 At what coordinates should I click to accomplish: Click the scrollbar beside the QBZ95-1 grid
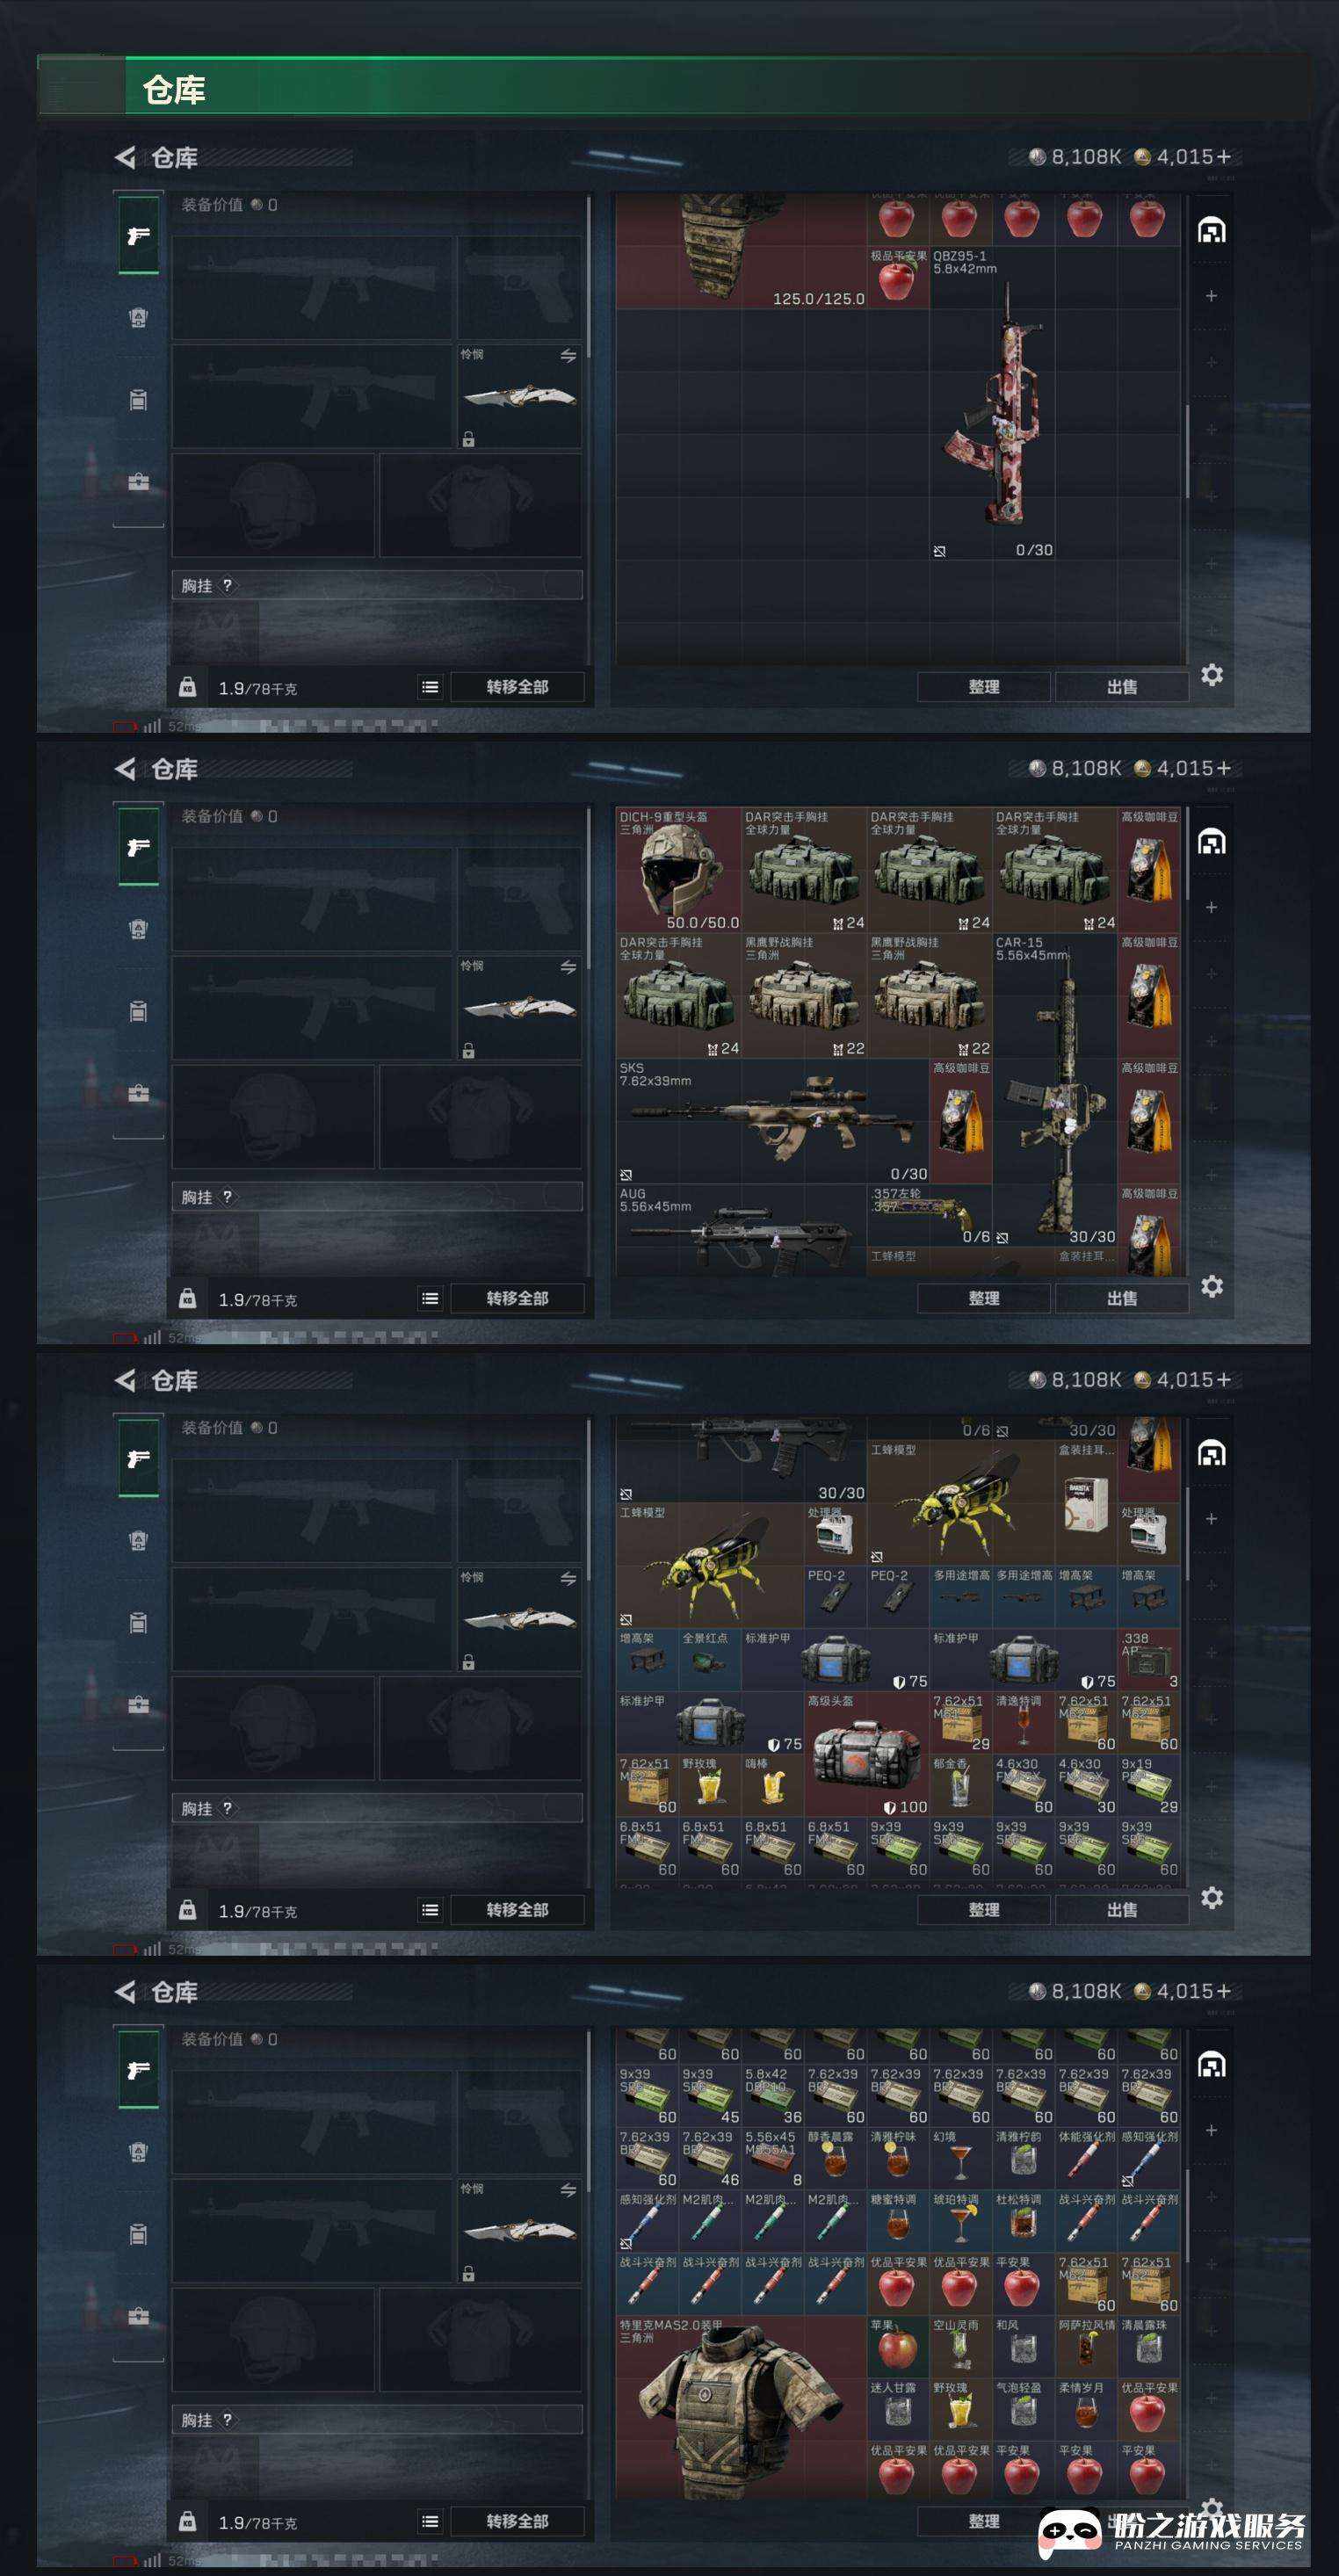(x=1187, y=450)
